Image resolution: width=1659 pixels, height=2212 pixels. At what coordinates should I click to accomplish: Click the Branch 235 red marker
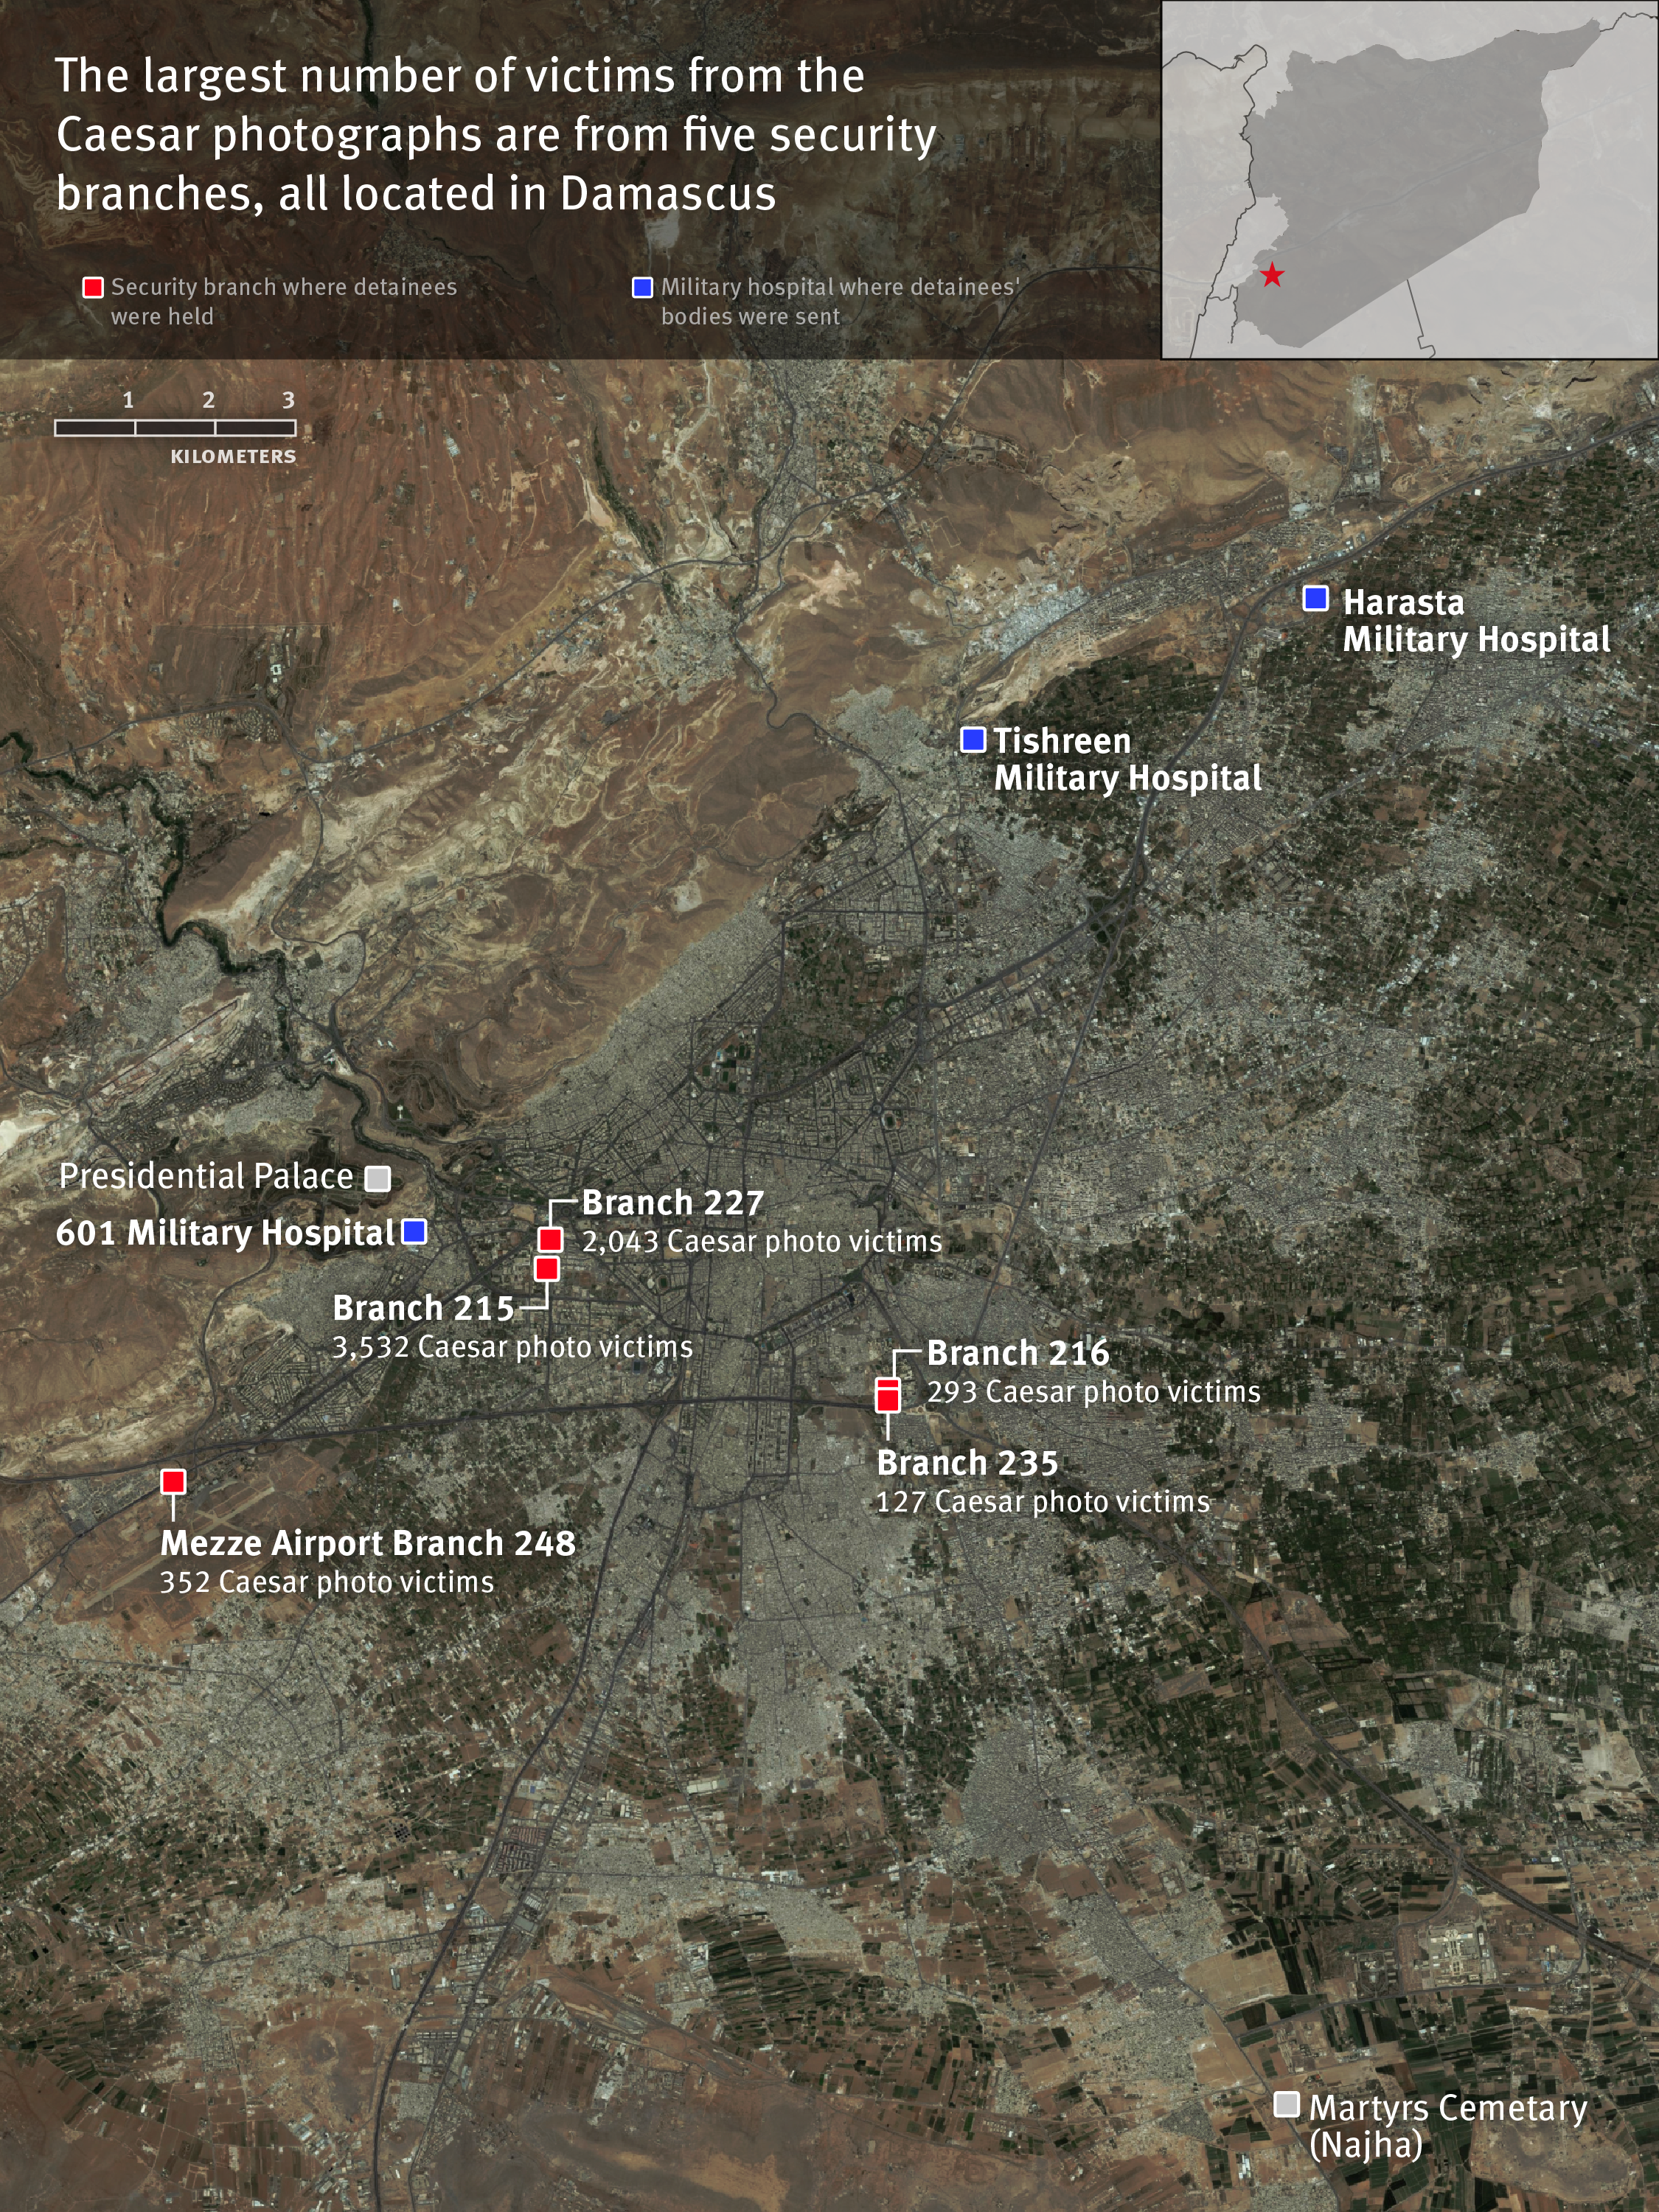[x=887, y=1401]
